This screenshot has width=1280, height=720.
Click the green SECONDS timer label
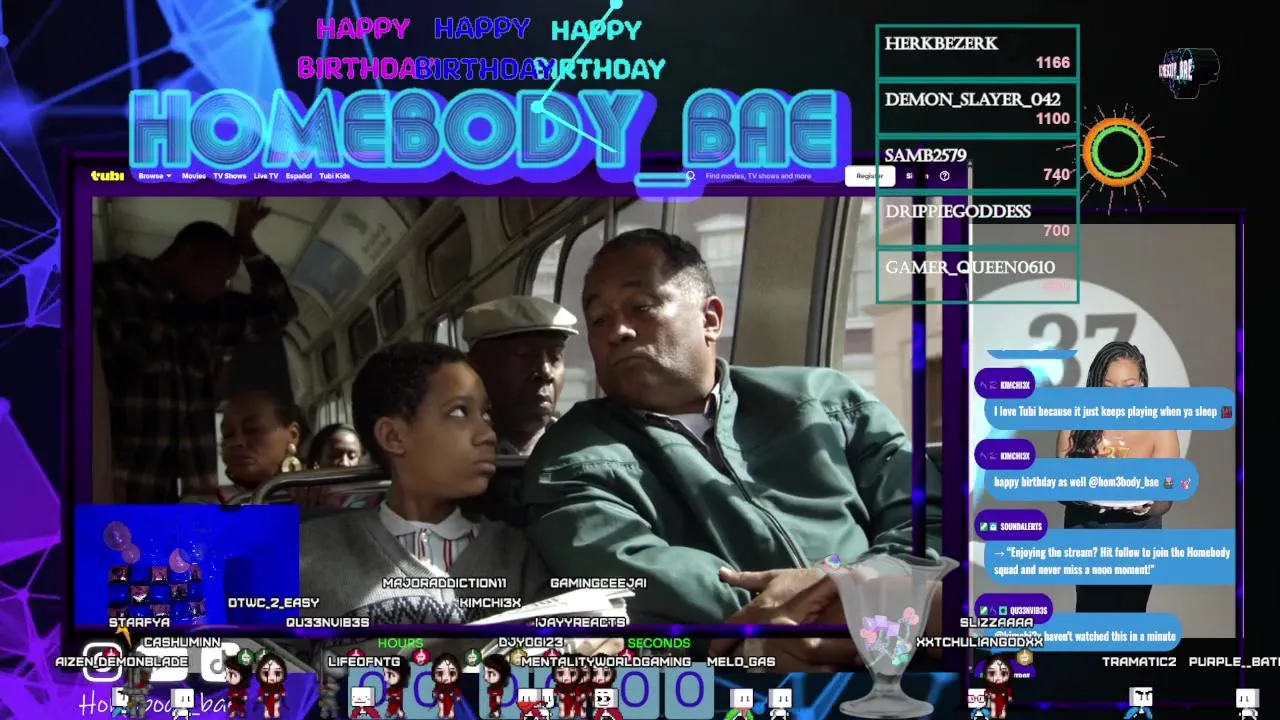click(659, 643)
